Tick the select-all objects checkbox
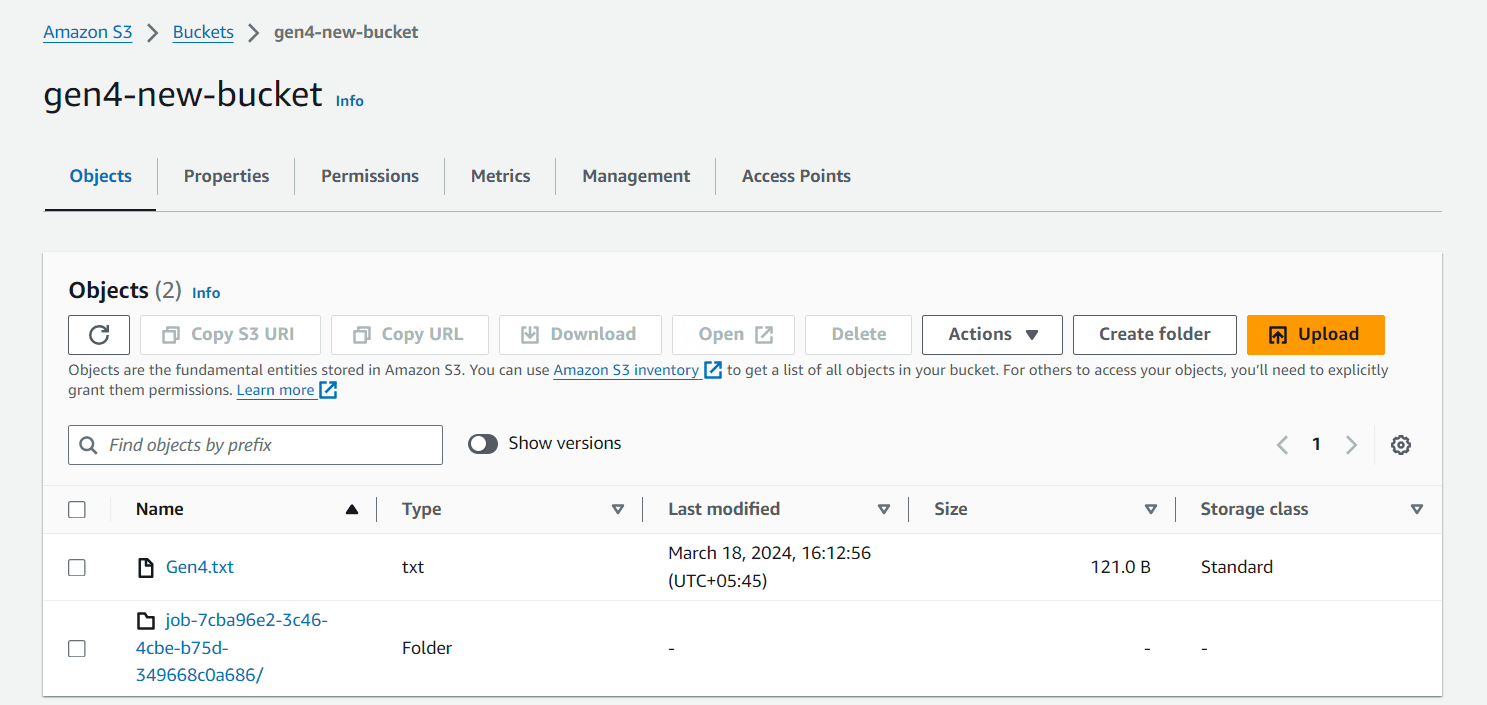Screen dimensions: 1487x705 click(x=77, y=510)
